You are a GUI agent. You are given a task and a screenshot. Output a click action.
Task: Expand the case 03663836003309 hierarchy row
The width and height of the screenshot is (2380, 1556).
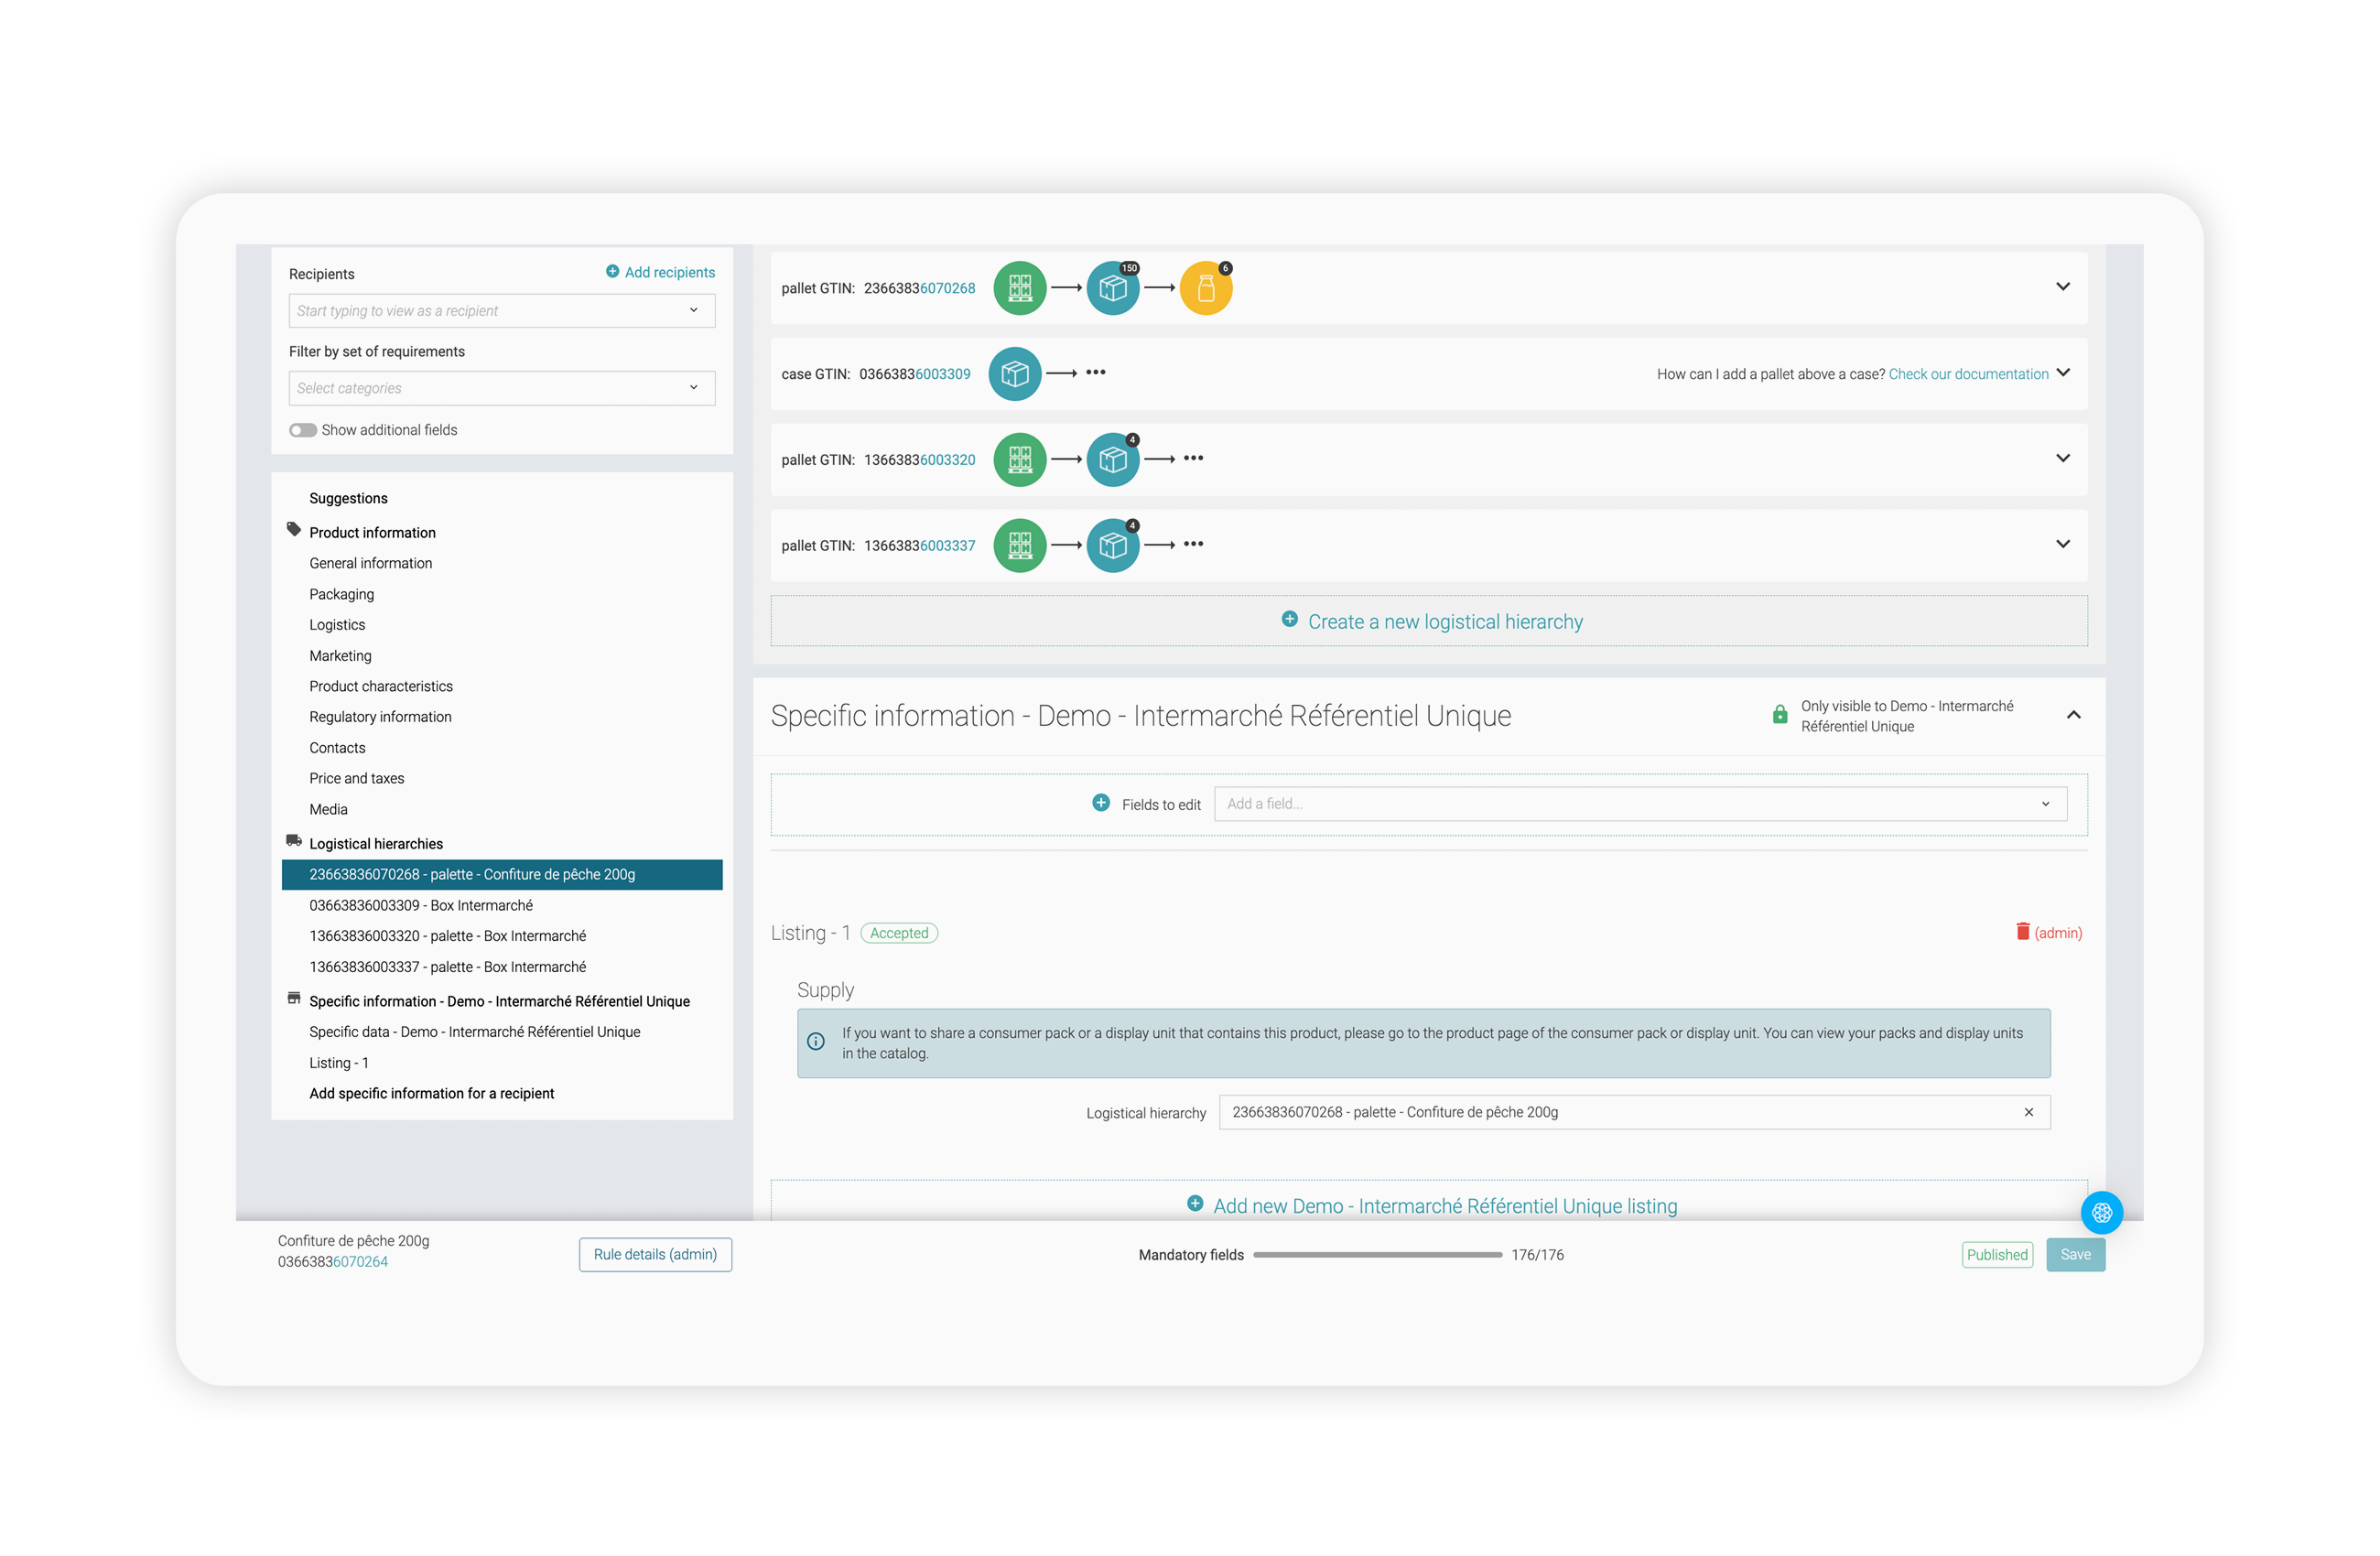point(2062,373)
